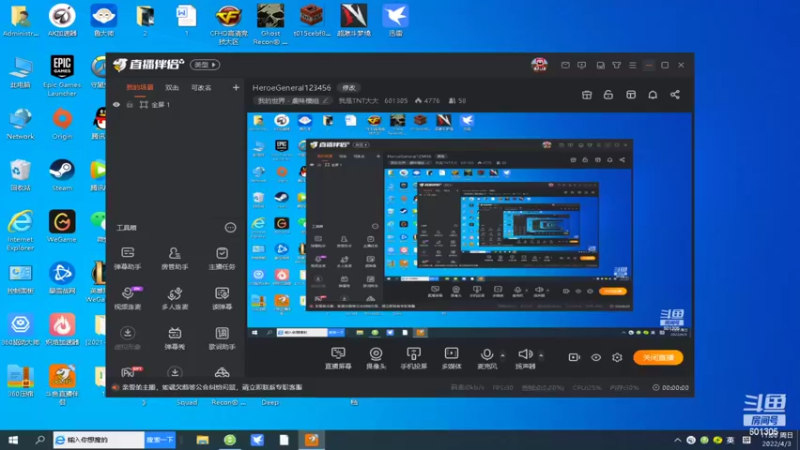Click the share icon above preview
Image resolution: width=800 pixels, height=450 pixels.
(x=675, y=95)
